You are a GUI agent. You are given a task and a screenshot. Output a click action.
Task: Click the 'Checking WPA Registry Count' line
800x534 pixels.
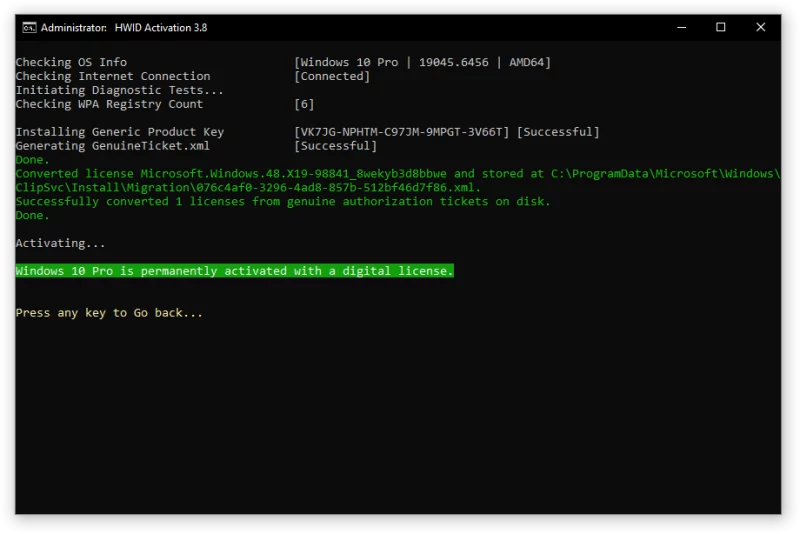point(109,104)
